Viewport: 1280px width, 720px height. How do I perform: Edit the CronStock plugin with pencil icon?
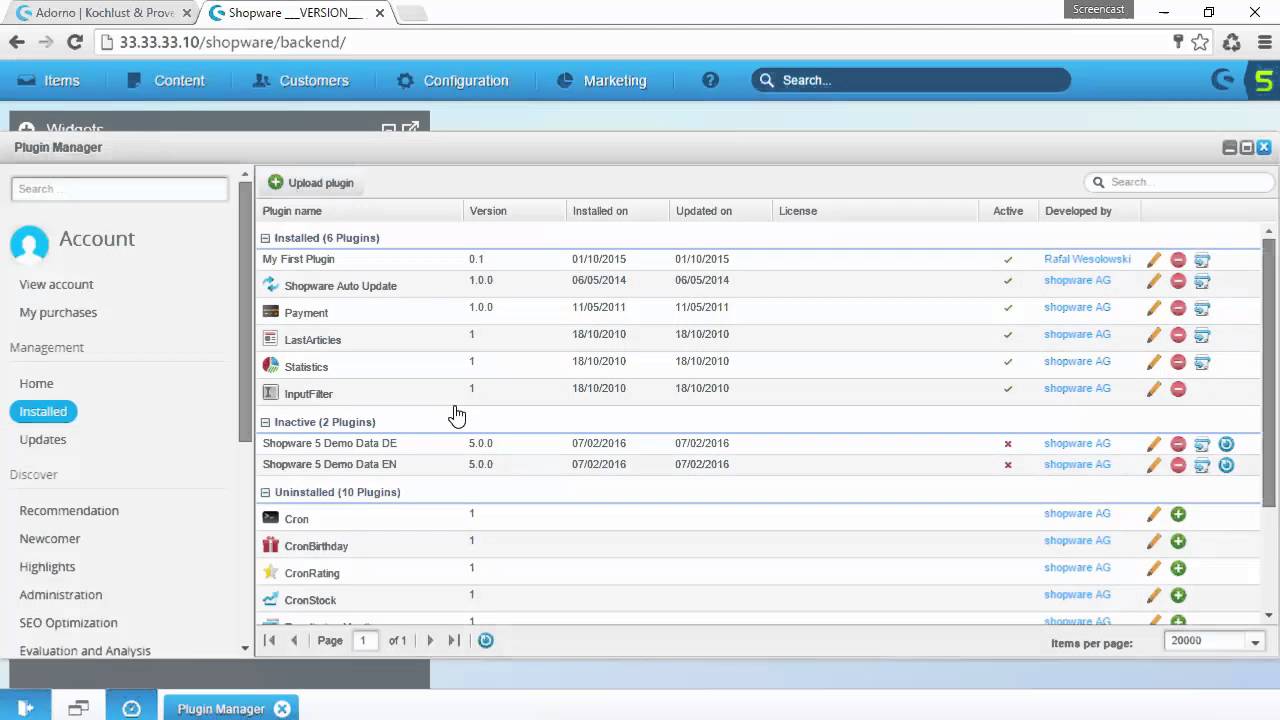click(x=1154, y=595)
